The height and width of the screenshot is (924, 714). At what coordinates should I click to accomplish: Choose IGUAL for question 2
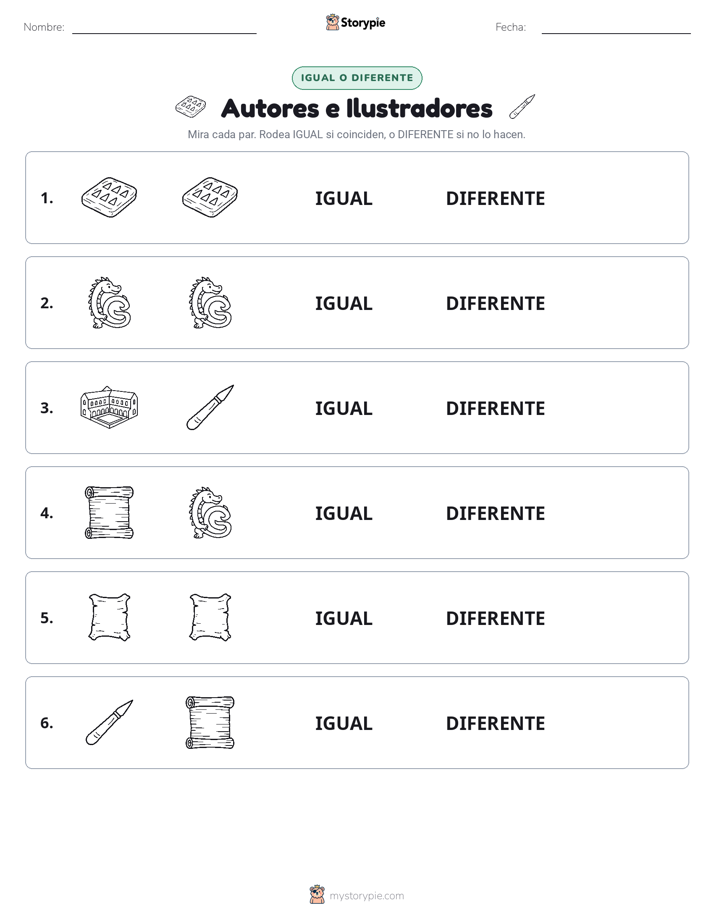(x=343, y=303)
